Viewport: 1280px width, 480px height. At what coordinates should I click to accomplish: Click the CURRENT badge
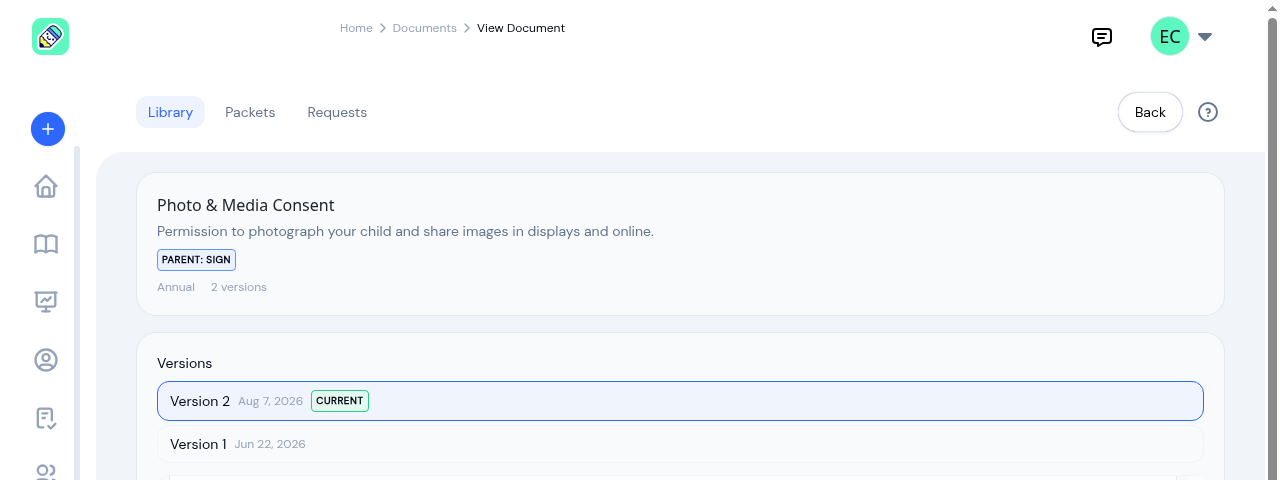click(x=340, y=401)
